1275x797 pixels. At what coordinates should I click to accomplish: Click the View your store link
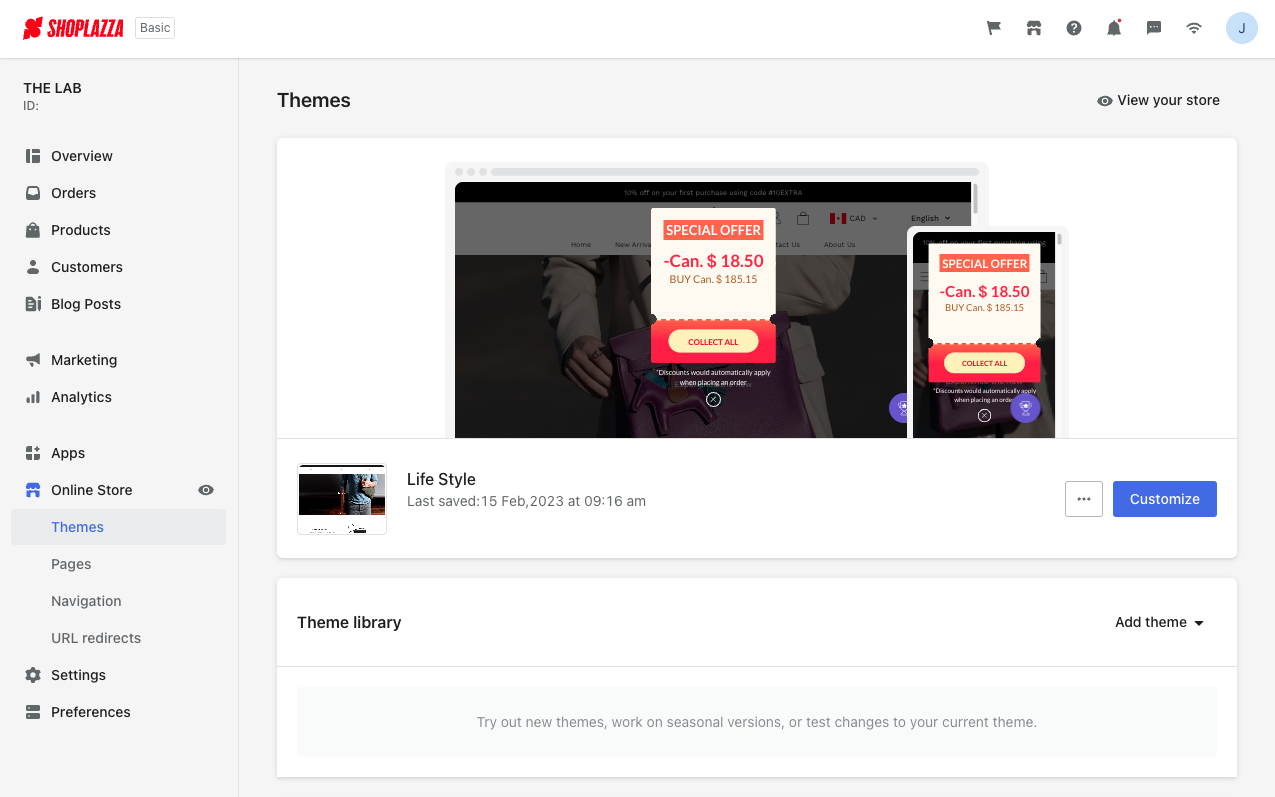[x=1158, y=100]
